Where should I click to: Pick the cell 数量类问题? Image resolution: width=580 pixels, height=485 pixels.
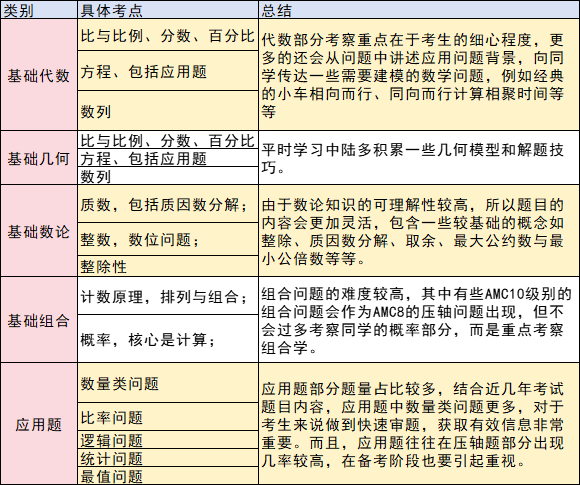click(168, 383)
